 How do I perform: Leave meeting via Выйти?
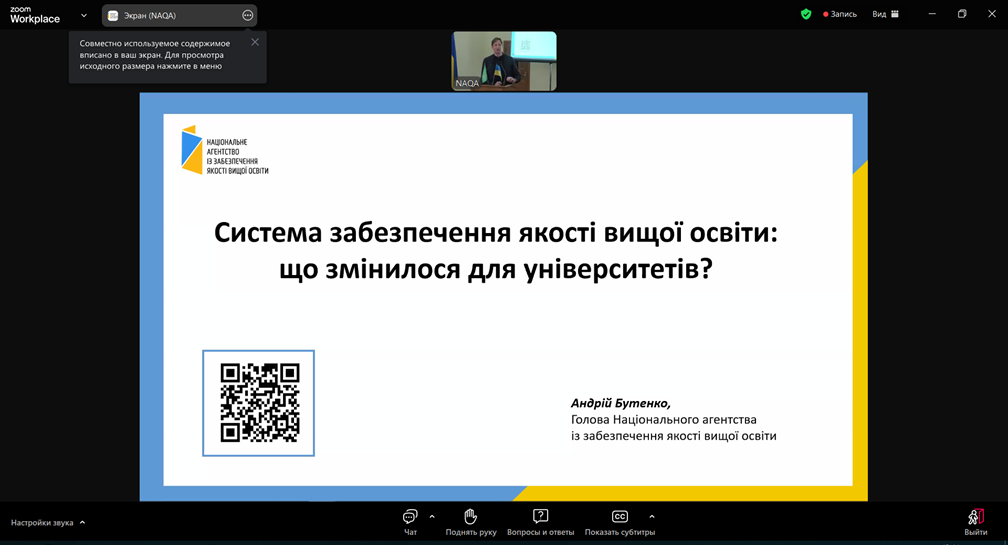click(x=975, y=522)
